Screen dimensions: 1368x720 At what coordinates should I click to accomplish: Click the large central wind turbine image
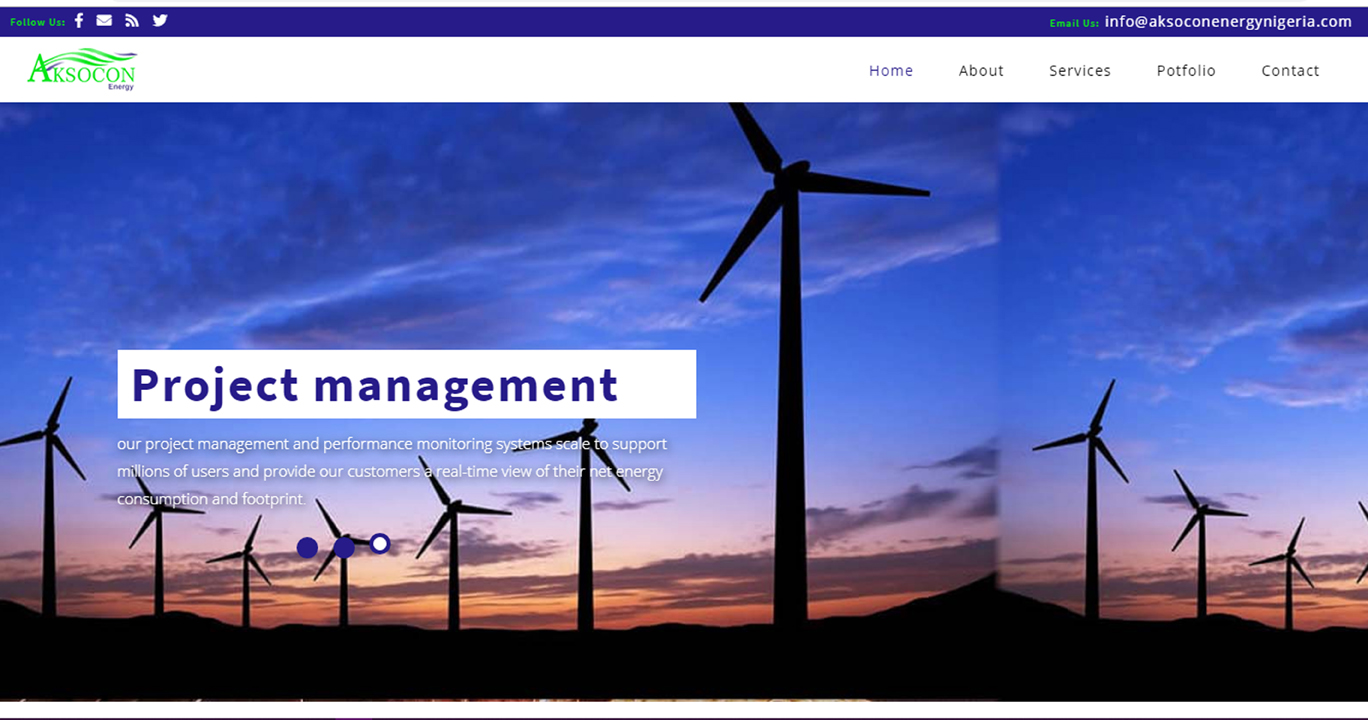coord(790,300)
